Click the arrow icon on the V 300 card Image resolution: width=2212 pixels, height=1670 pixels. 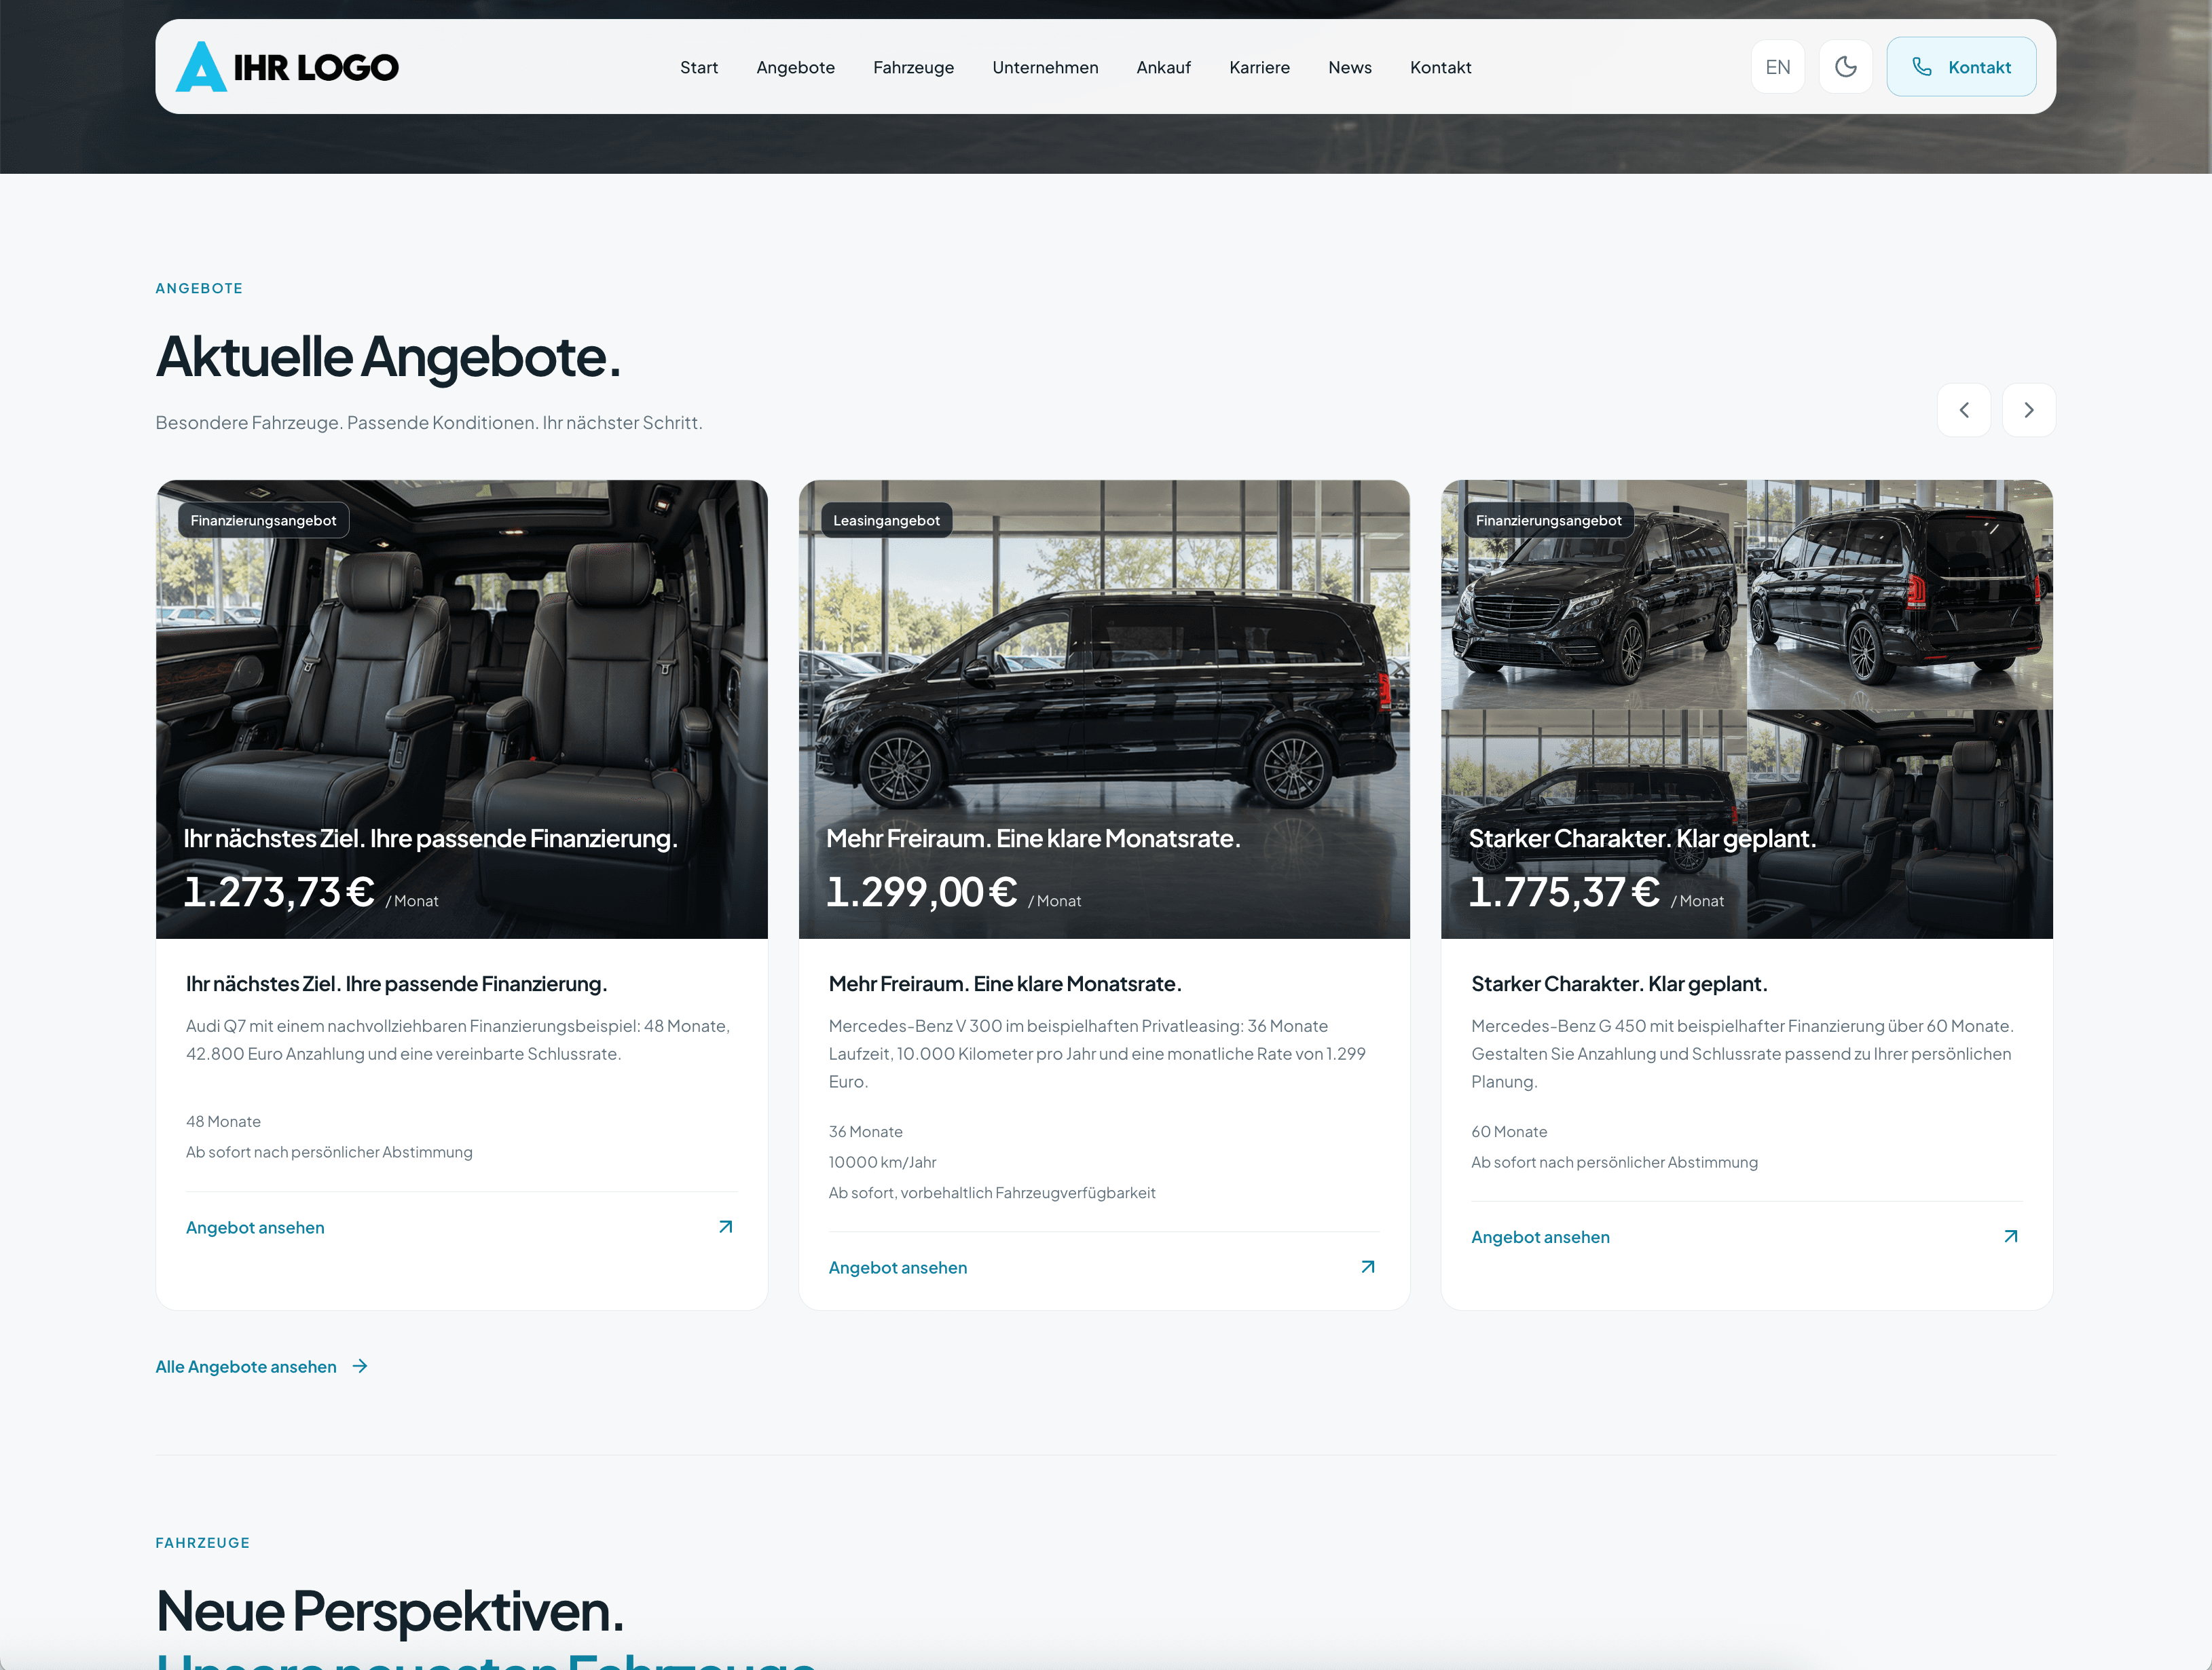tap(1368, 1267)
